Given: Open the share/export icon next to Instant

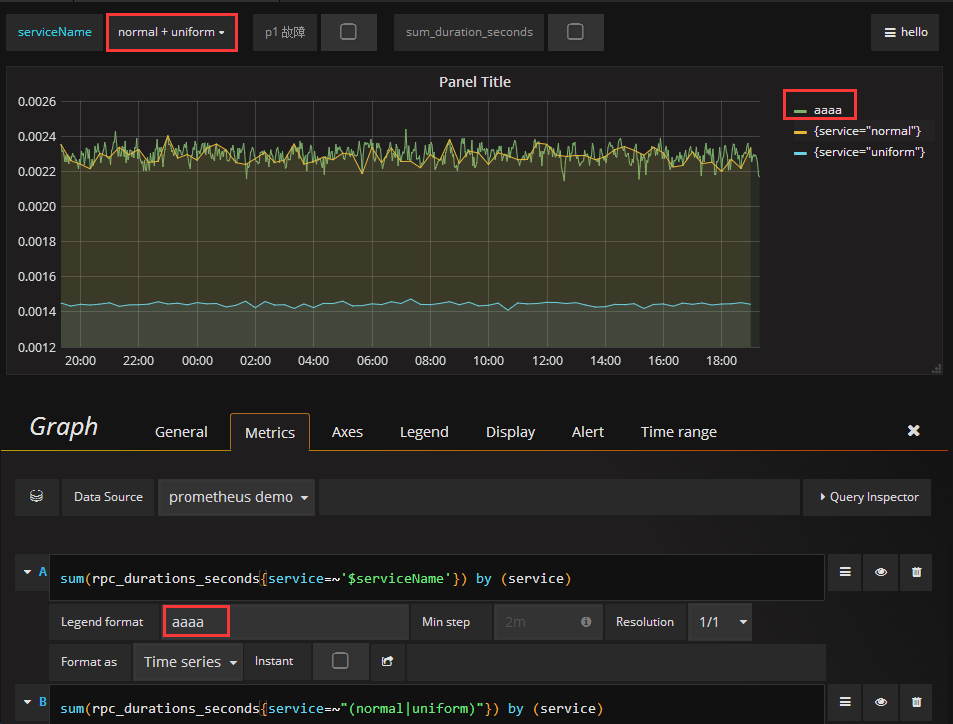Looking at the screenshot, I should tap(388, 661).
